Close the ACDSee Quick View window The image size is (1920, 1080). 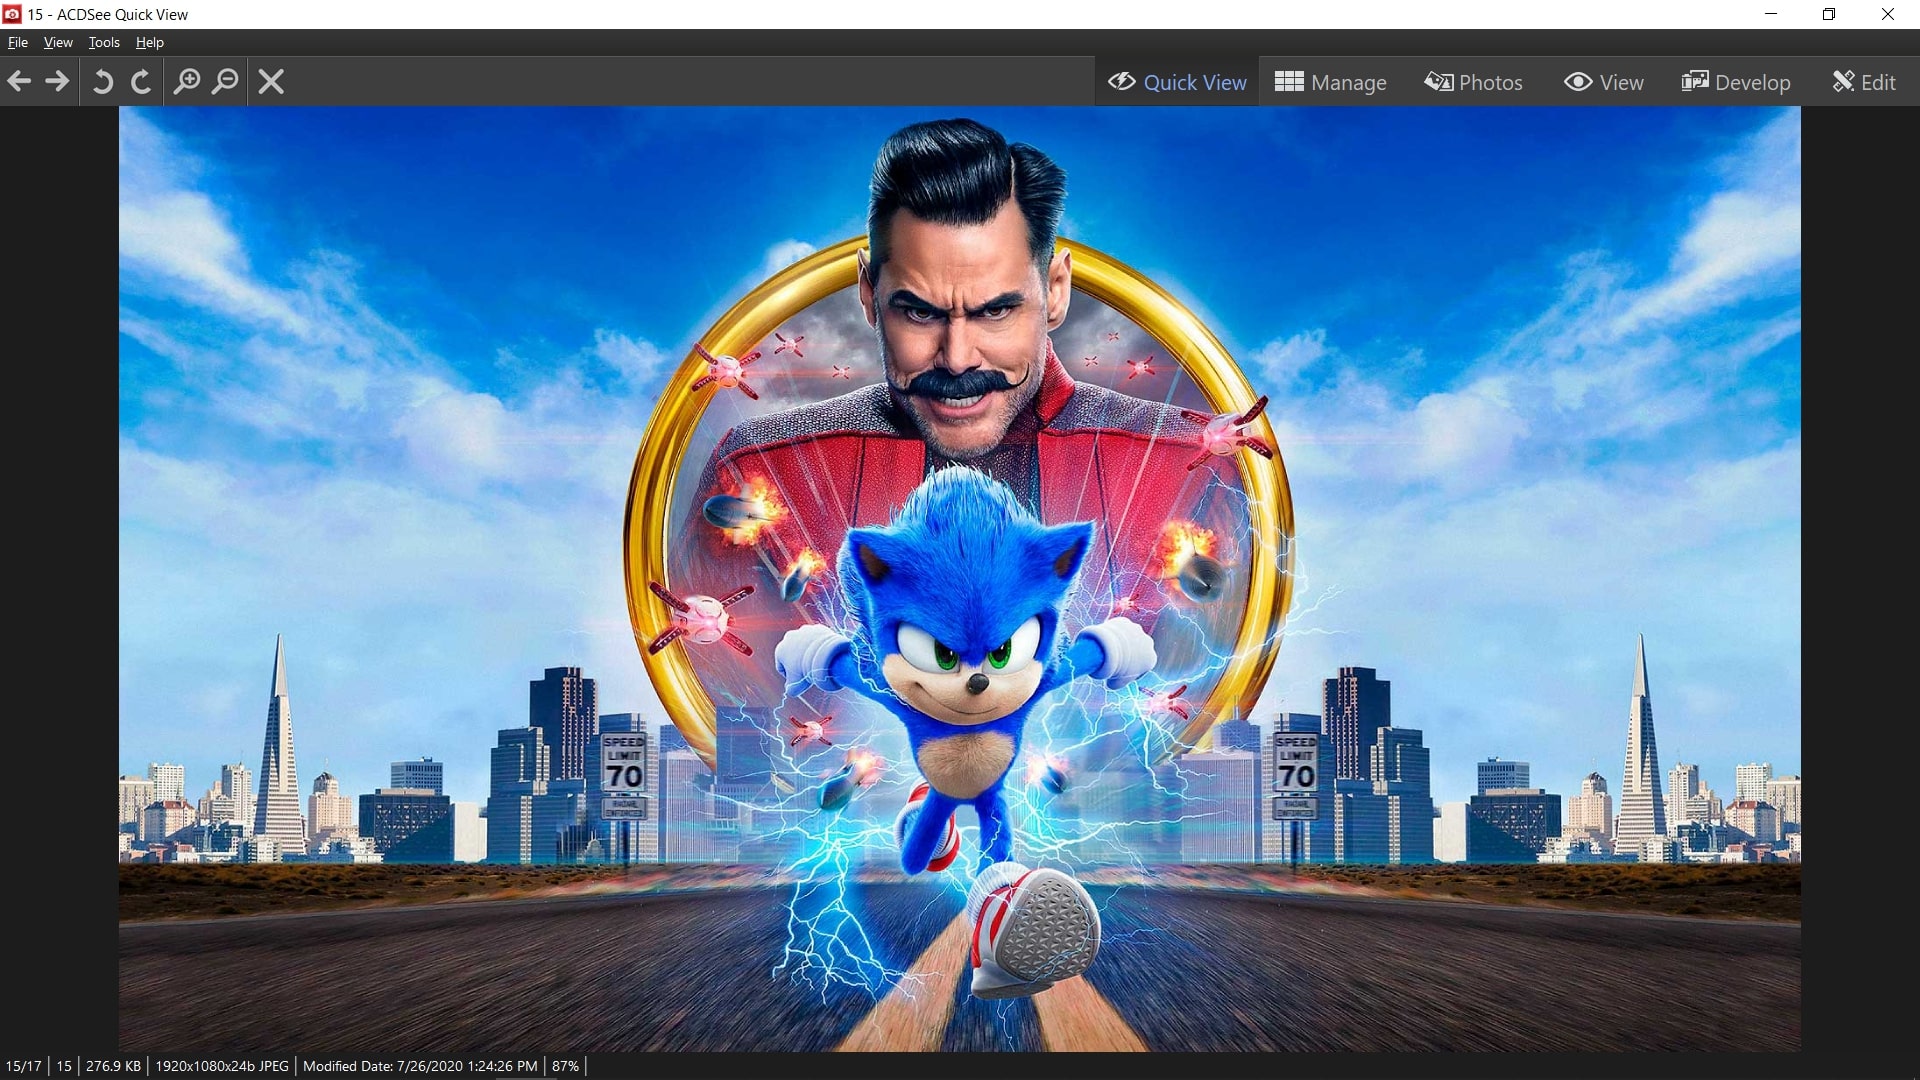tap(1888, 14)
